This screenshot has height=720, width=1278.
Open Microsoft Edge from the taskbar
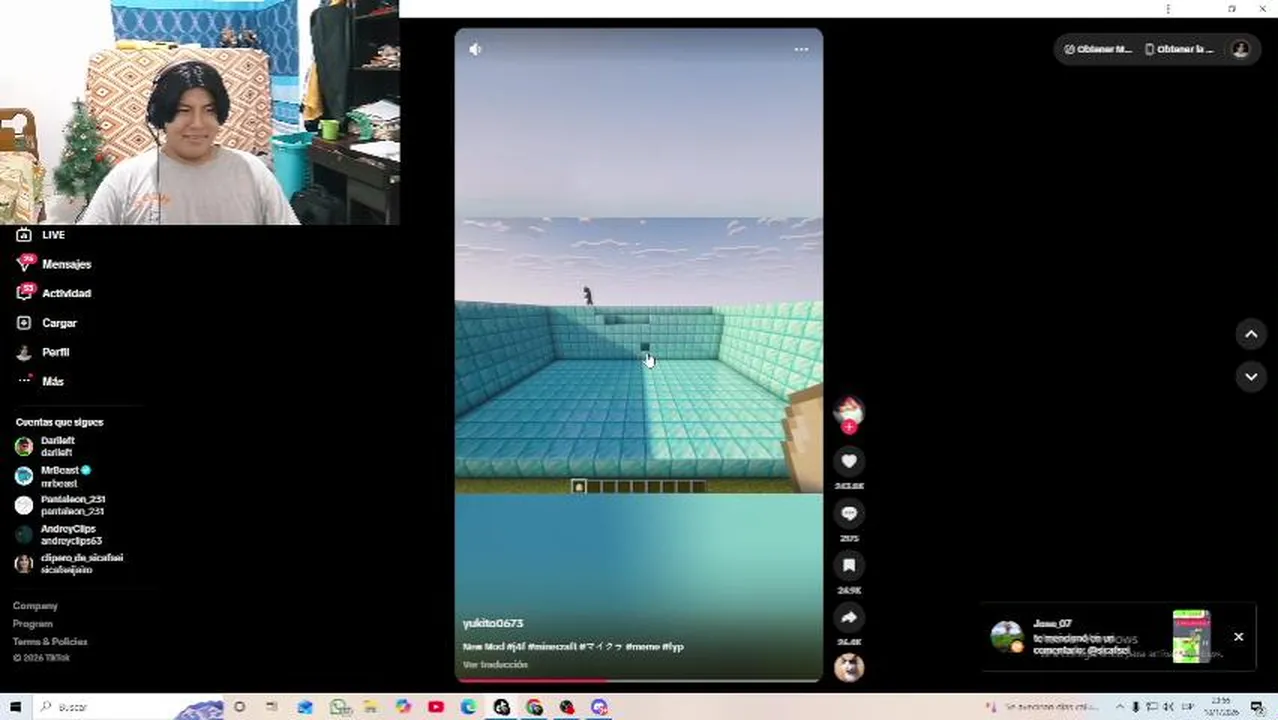469,707
